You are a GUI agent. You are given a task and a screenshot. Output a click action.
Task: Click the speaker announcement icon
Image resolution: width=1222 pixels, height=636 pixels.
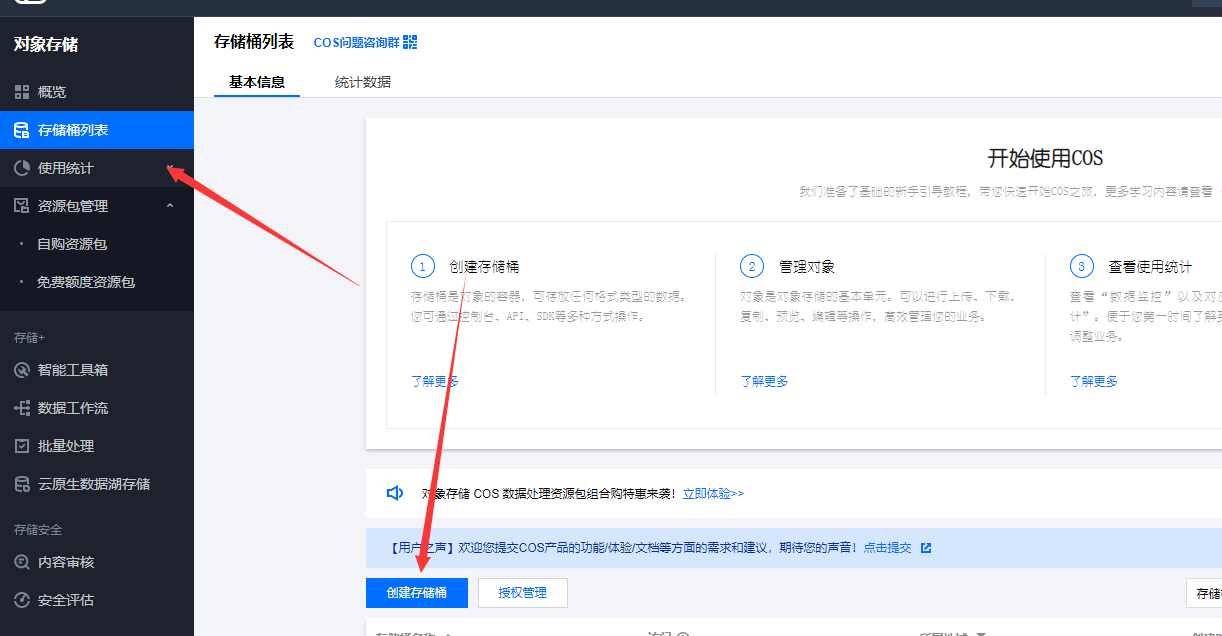(395, 493)
